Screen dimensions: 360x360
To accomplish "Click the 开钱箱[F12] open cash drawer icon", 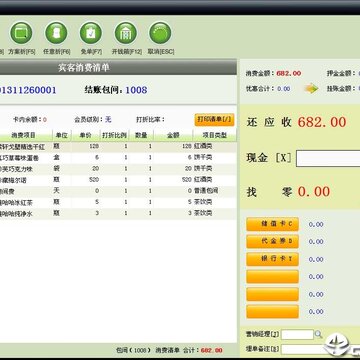I will (126, 33).
